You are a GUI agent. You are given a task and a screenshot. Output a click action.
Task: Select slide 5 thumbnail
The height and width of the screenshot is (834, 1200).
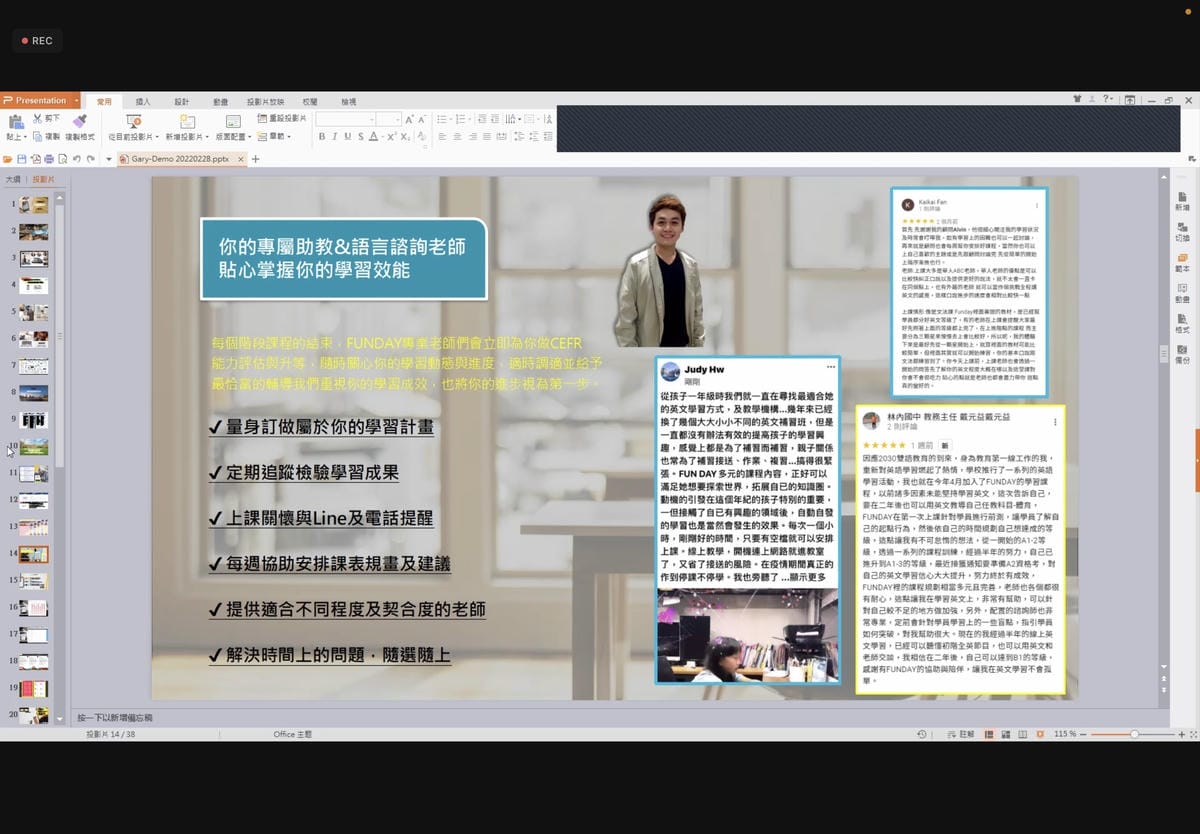[33, 312]
